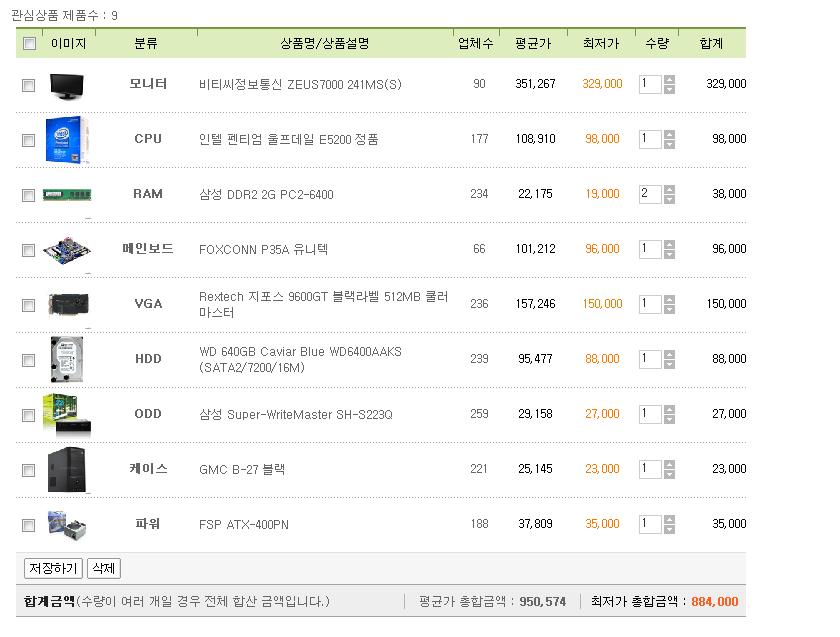Click lowest price 329,000 for monitor
Viewport: 840px width, 637px height.
(x=602, y=84)
